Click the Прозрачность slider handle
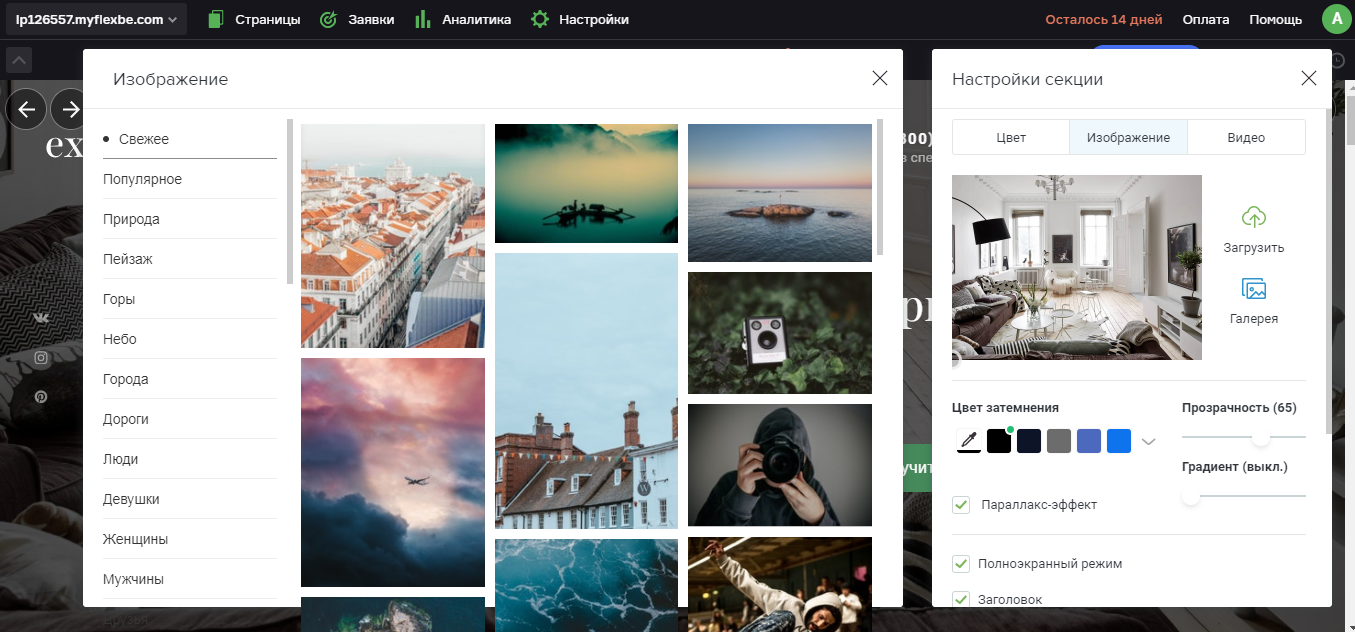Viewport: 1355px width, 632px height. [x=1261, y=437]
